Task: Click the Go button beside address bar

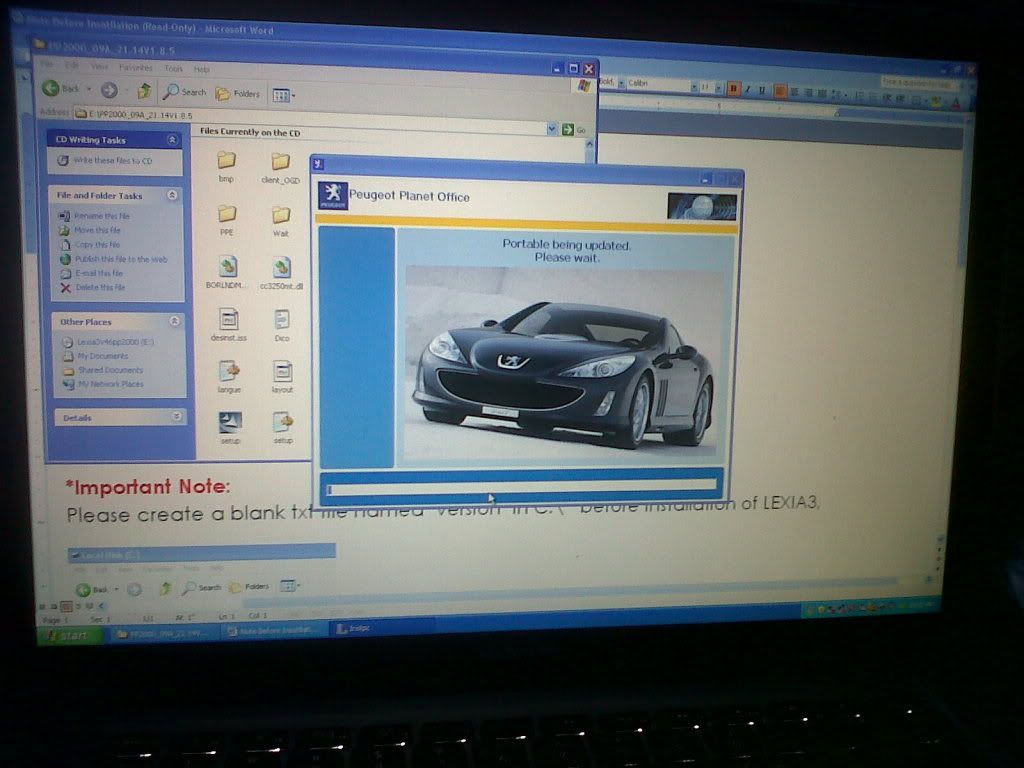Action: click(574, 129)
